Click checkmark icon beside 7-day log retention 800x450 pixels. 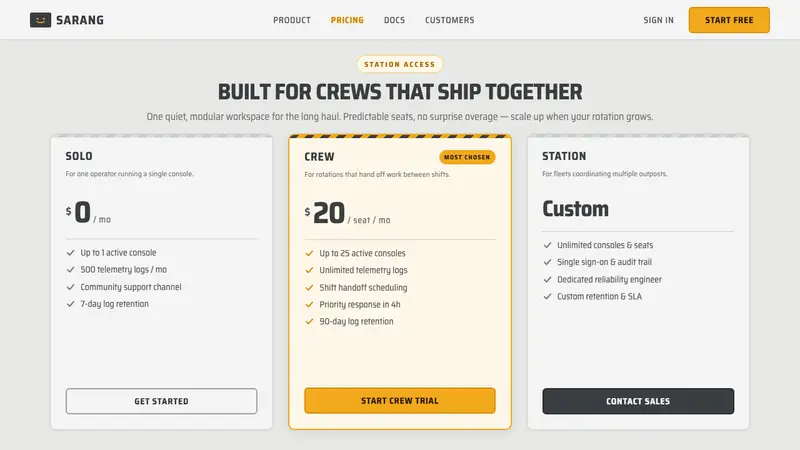pyautogui.click(x=70, y=304)
